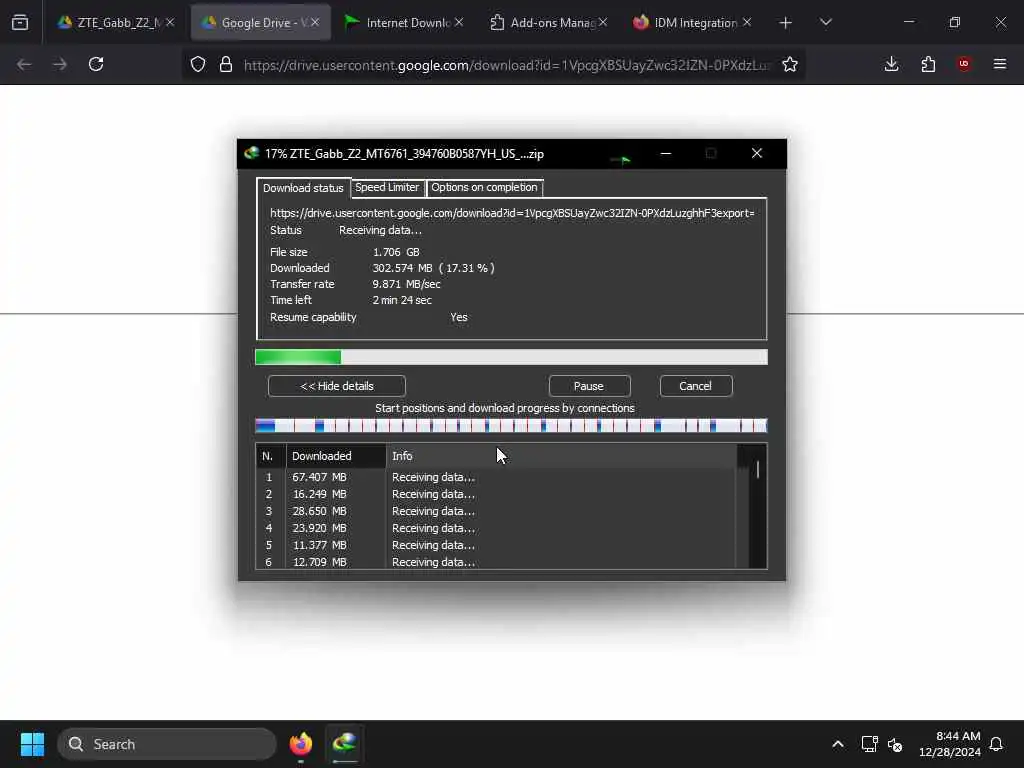Click the IDM icon in dialog title
The height and width of the screenshot is (768, 1024).
pyautogui.click(x=251, y=154)
